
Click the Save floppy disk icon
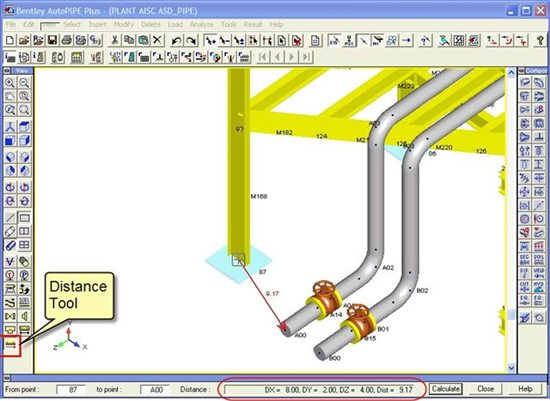[52, 41]
